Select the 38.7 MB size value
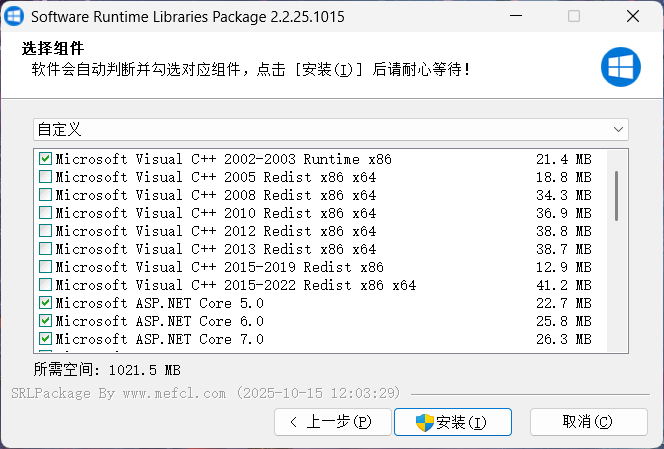The width and height of the screenshot is (664, 449). (x=564, y=249)
